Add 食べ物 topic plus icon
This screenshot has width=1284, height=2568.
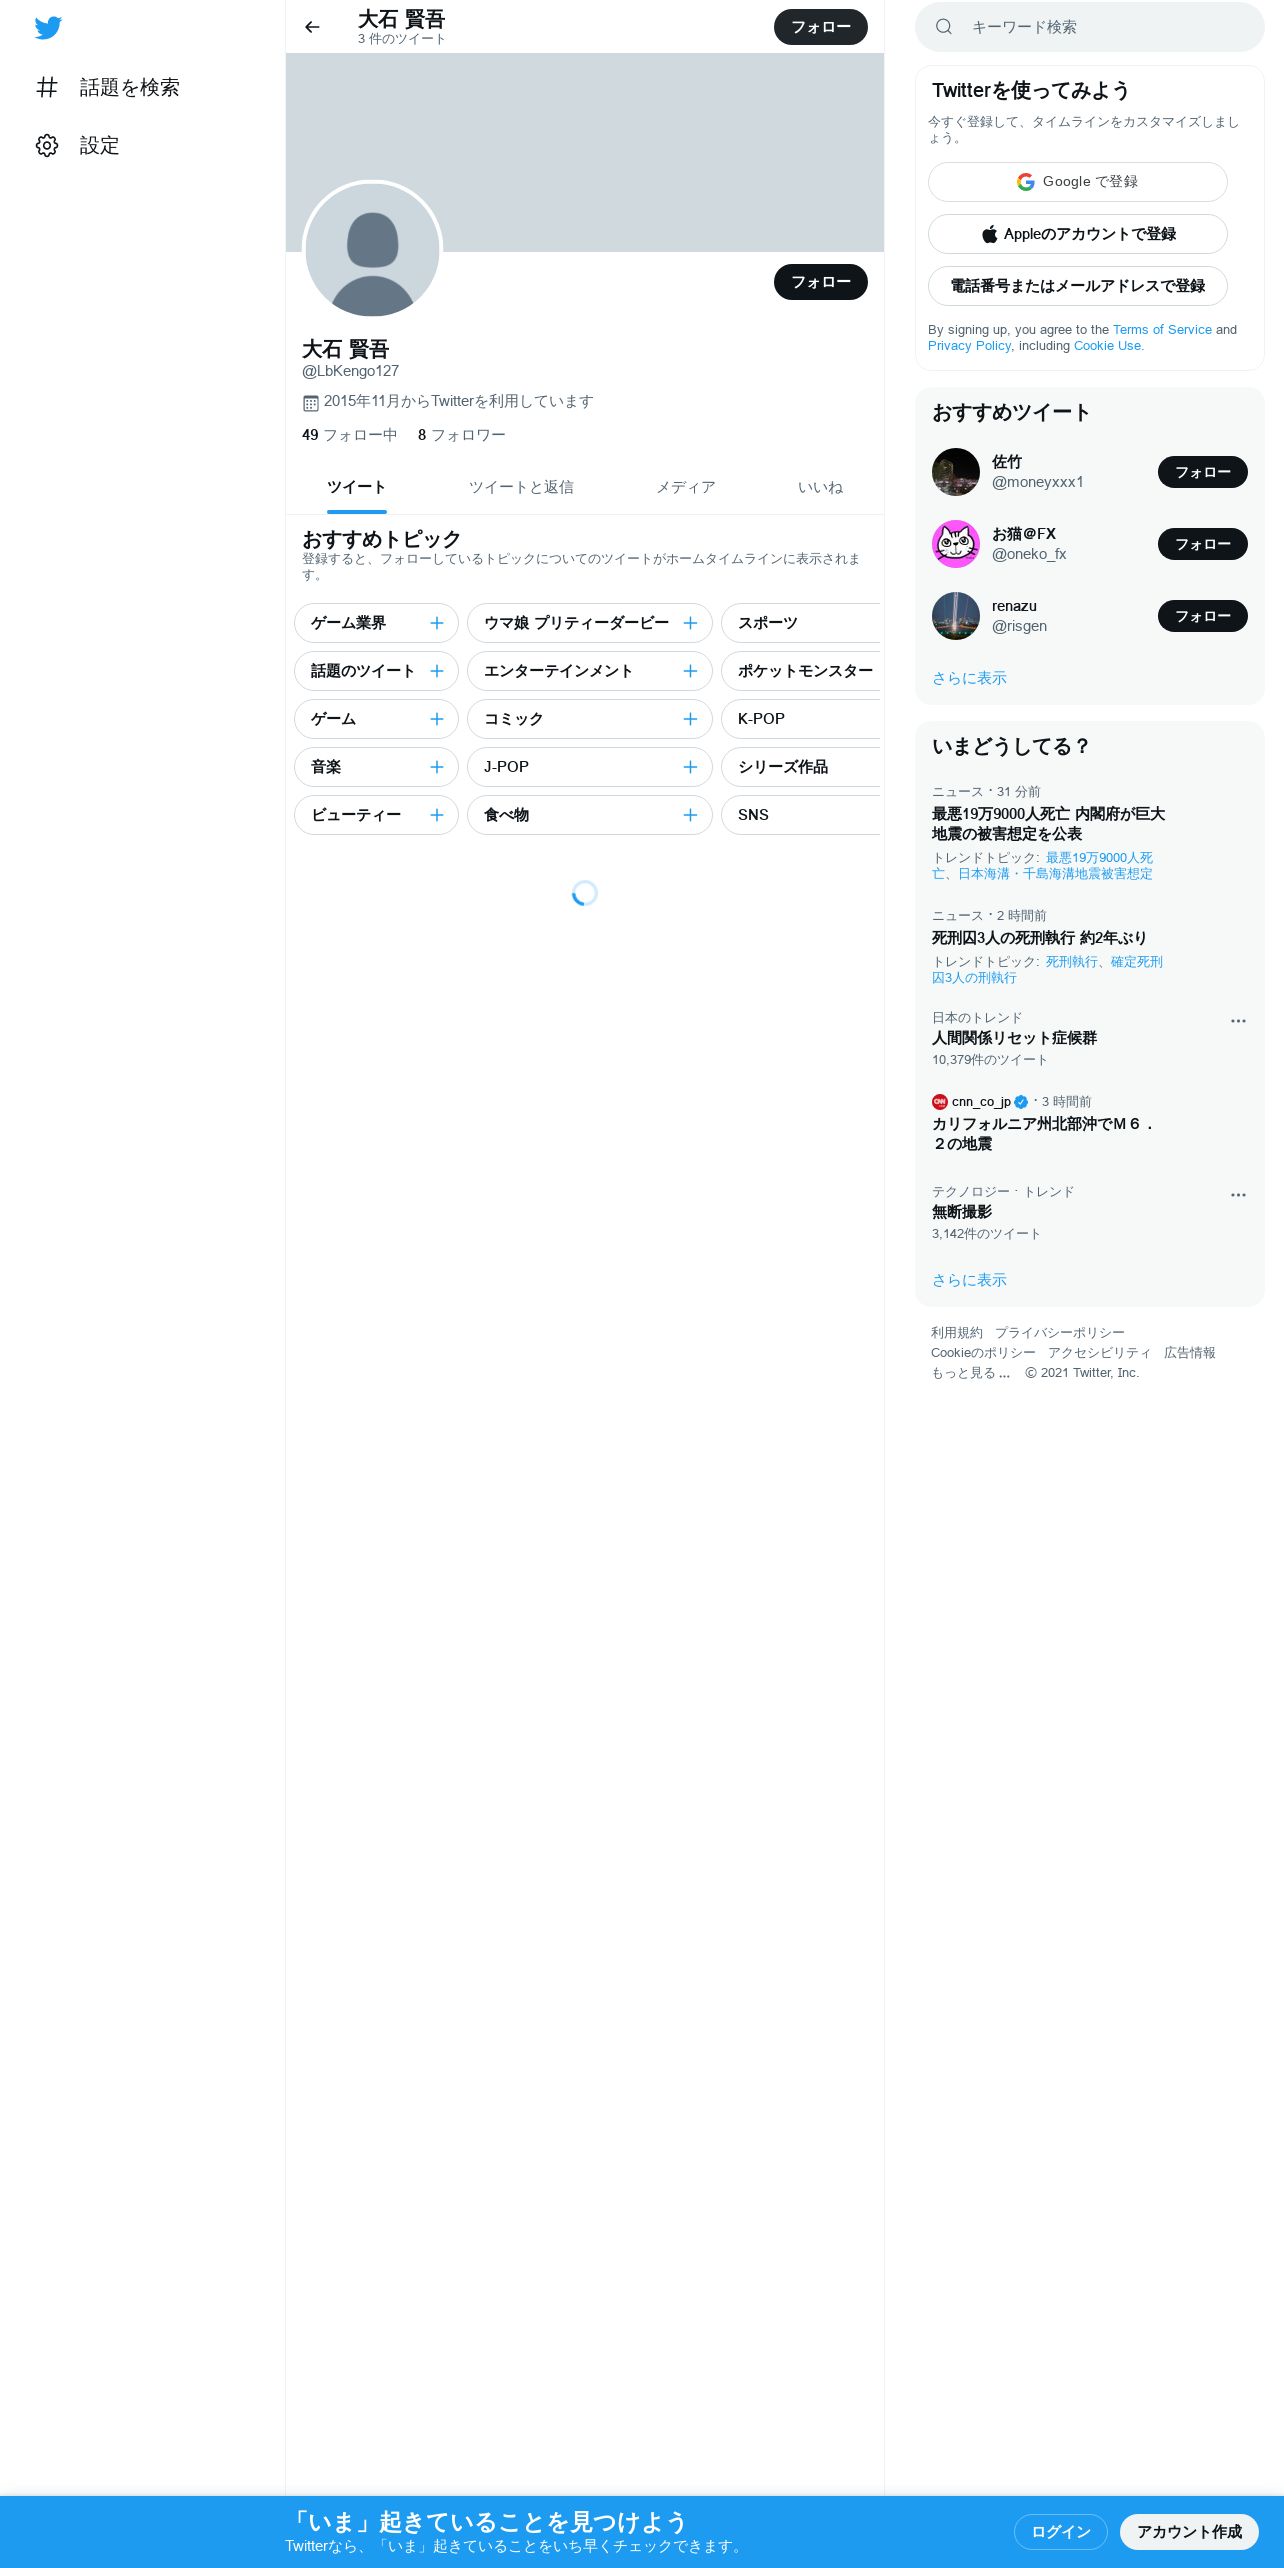pyautogui.click(x=690, y=815)
